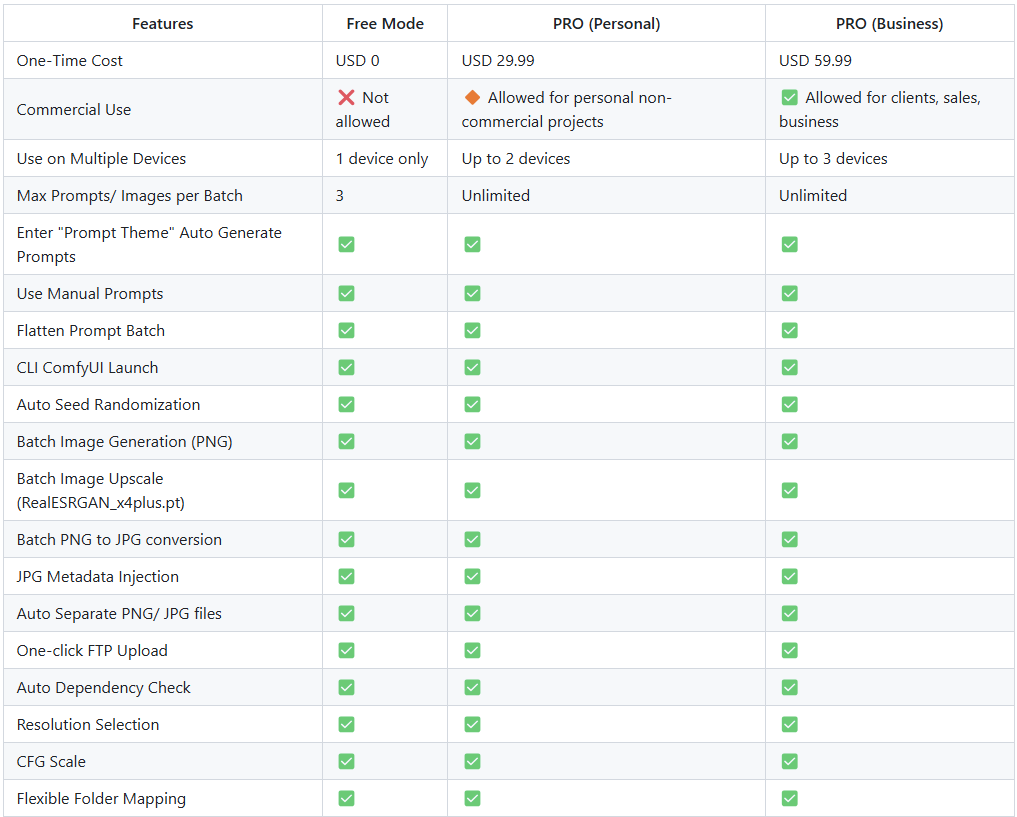Viewport: 1017px width, 817px height.
Task: Click the Up to 3 devices cell
Action: point(833,159)
